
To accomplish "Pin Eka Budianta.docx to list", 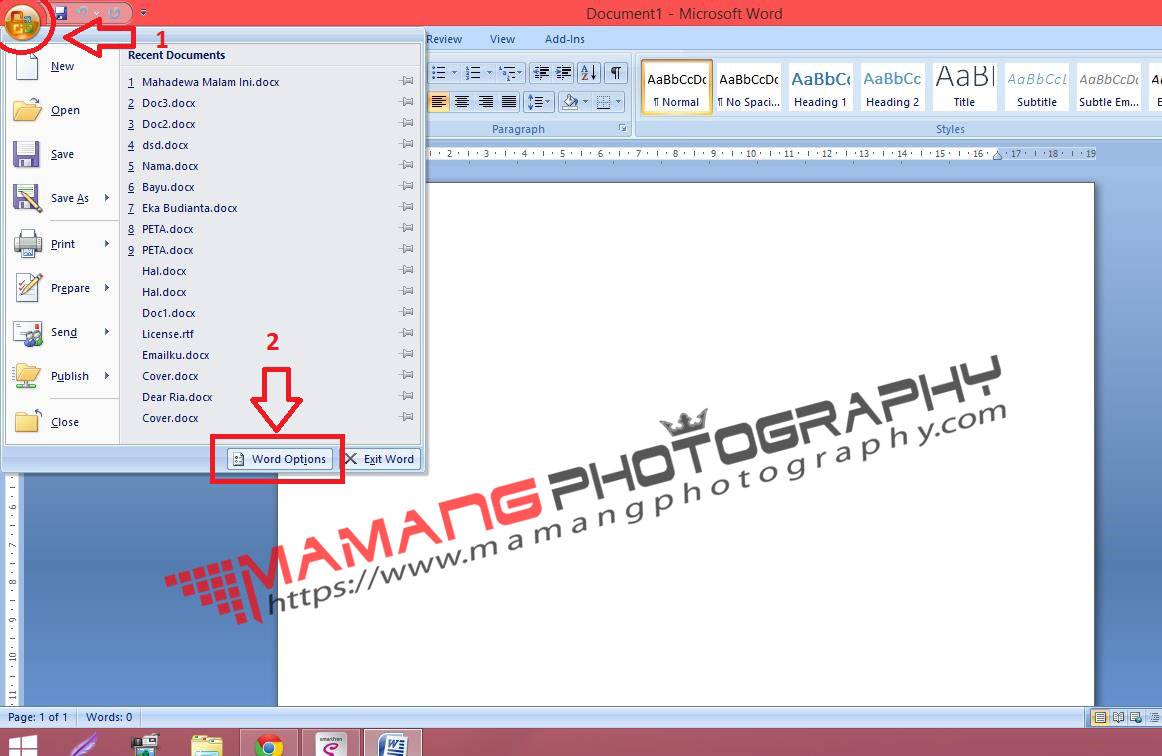I will pyautogui.click(x=406, y=207).
